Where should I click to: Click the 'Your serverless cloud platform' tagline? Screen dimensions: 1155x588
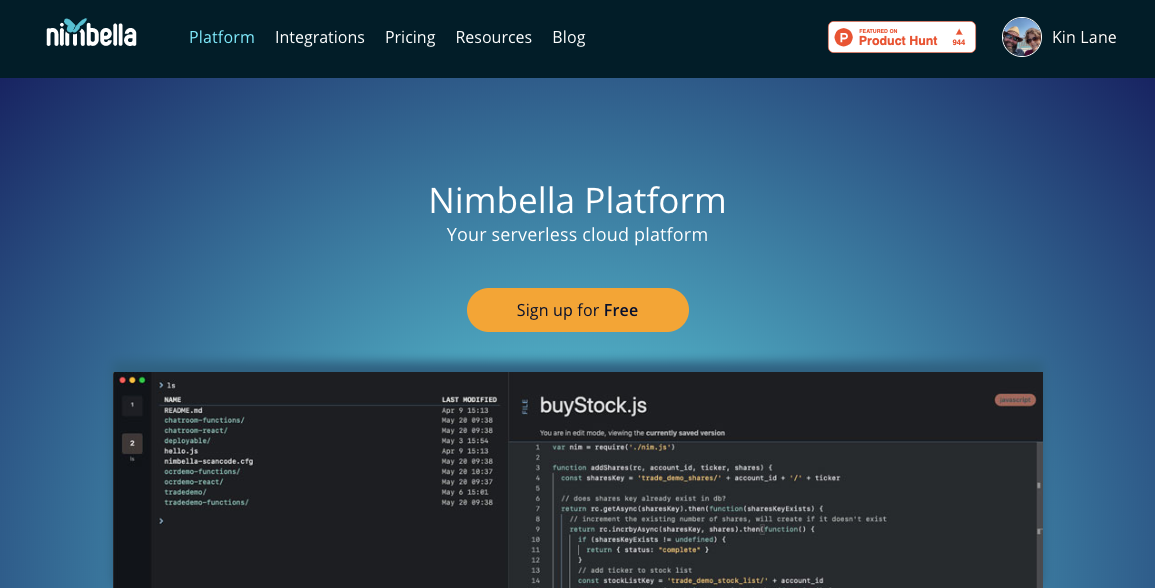coord(578,235)
